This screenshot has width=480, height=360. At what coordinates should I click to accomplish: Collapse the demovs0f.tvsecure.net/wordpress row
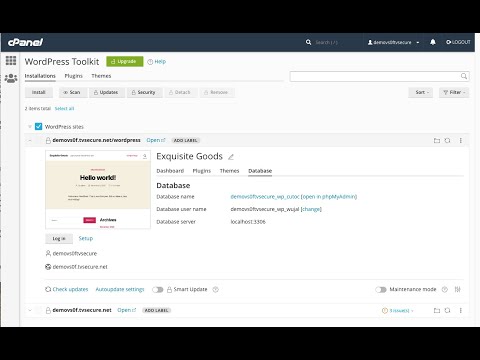(x=30, y=141)
